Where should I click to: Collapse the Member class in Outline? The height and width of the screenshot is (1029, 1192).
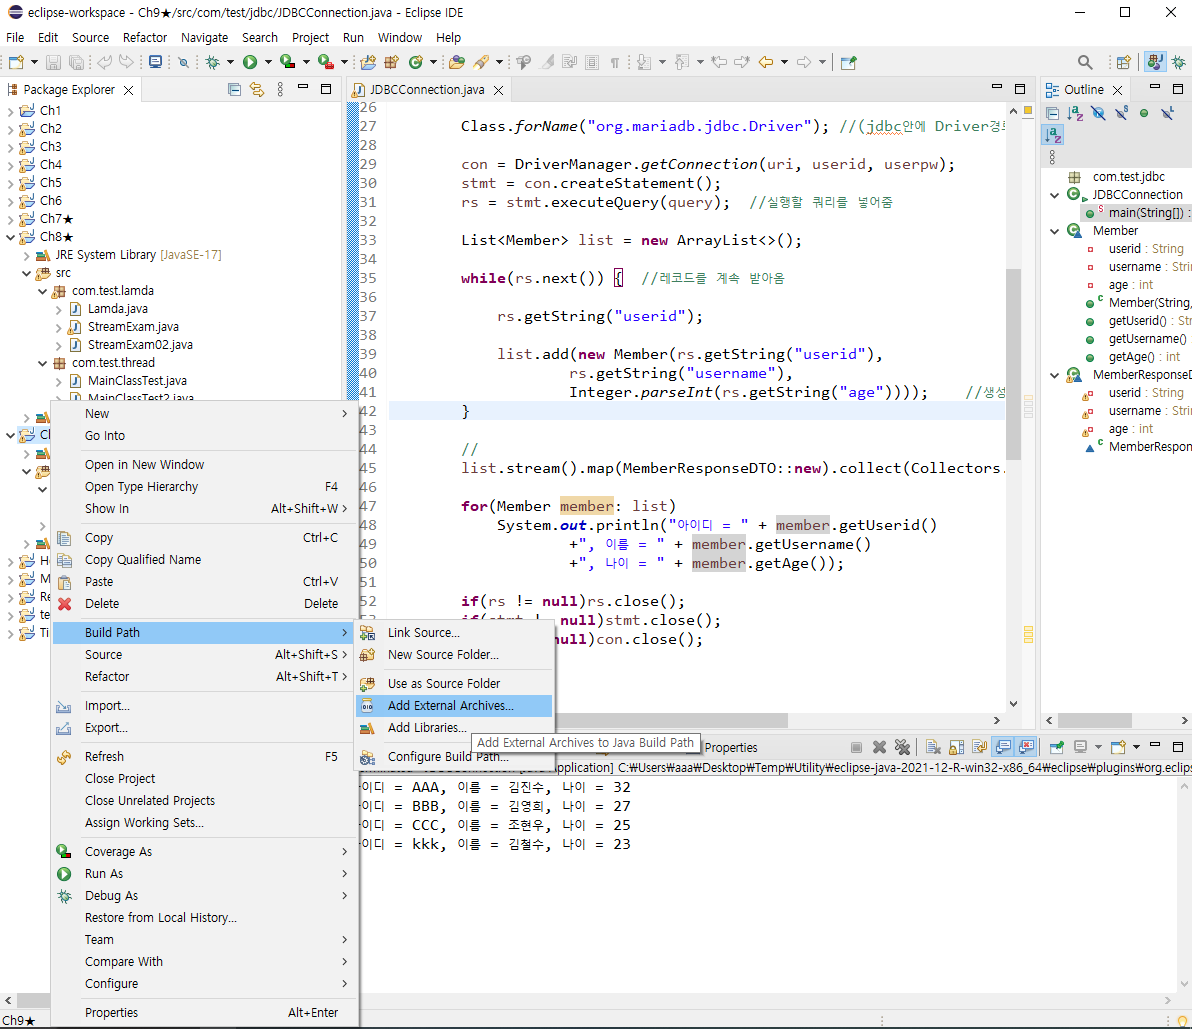(x=1054, y=231)
